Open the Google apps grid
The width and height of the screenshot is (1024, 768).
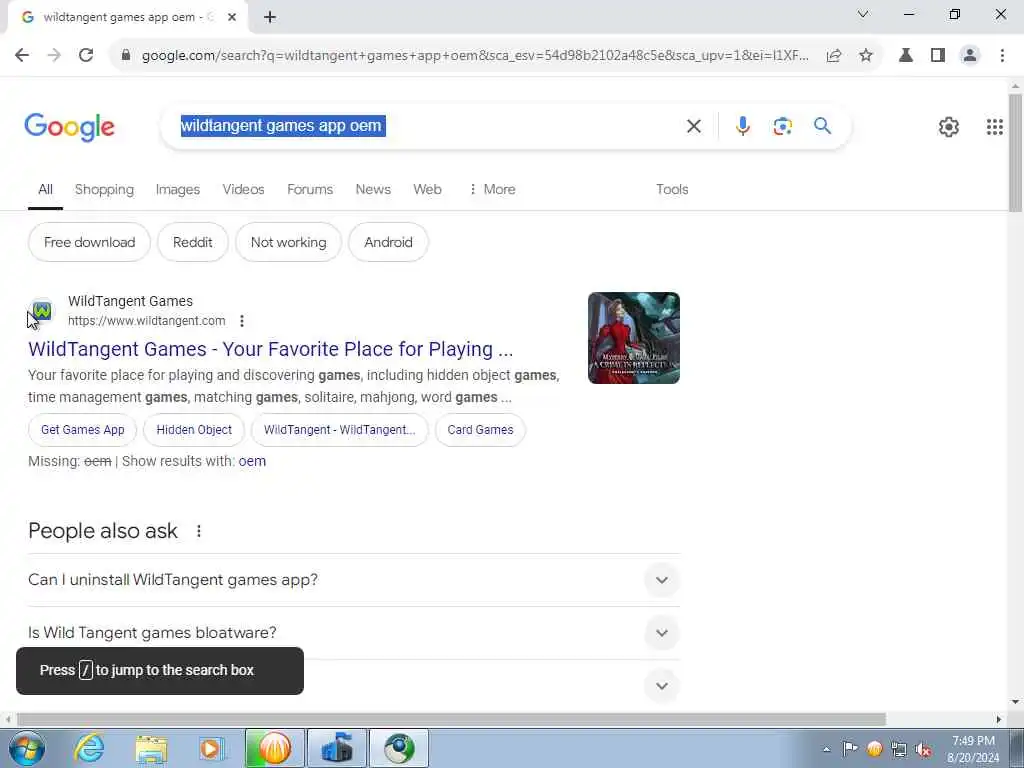click(x=995, y=127)
